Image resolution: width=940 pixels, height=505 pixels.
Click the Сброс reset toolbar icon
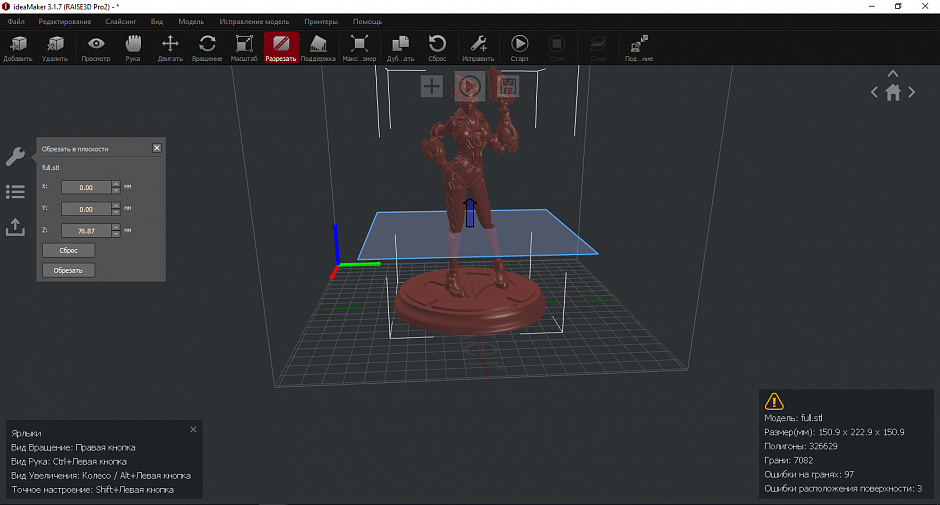[437, 48]
